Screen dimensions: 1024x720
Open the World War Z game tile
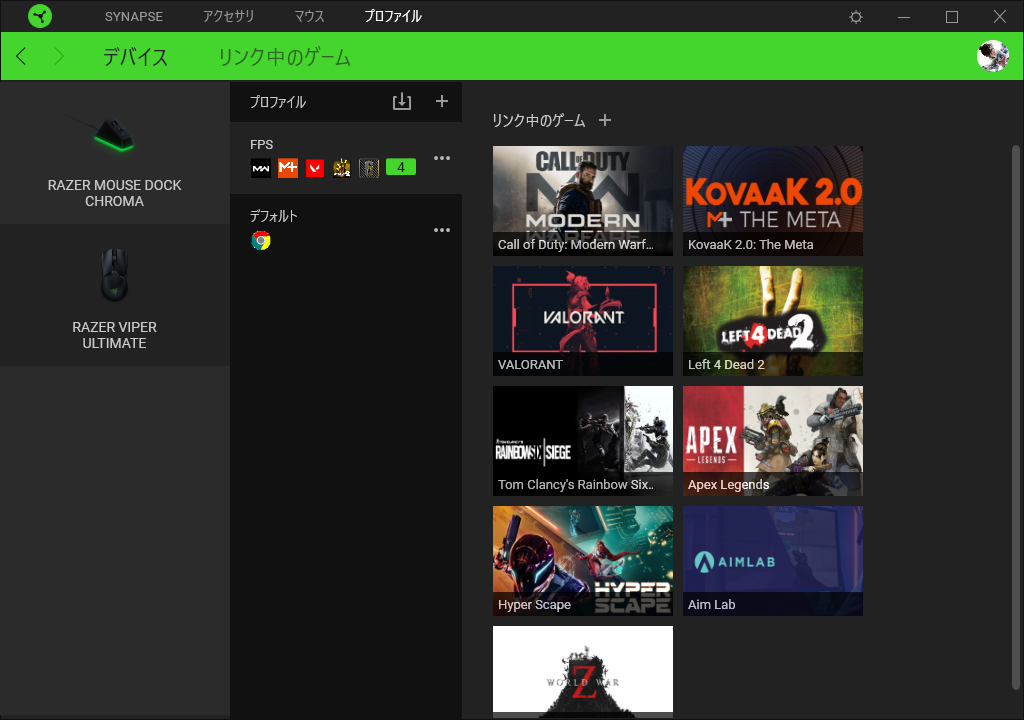[x=583, y=672]
